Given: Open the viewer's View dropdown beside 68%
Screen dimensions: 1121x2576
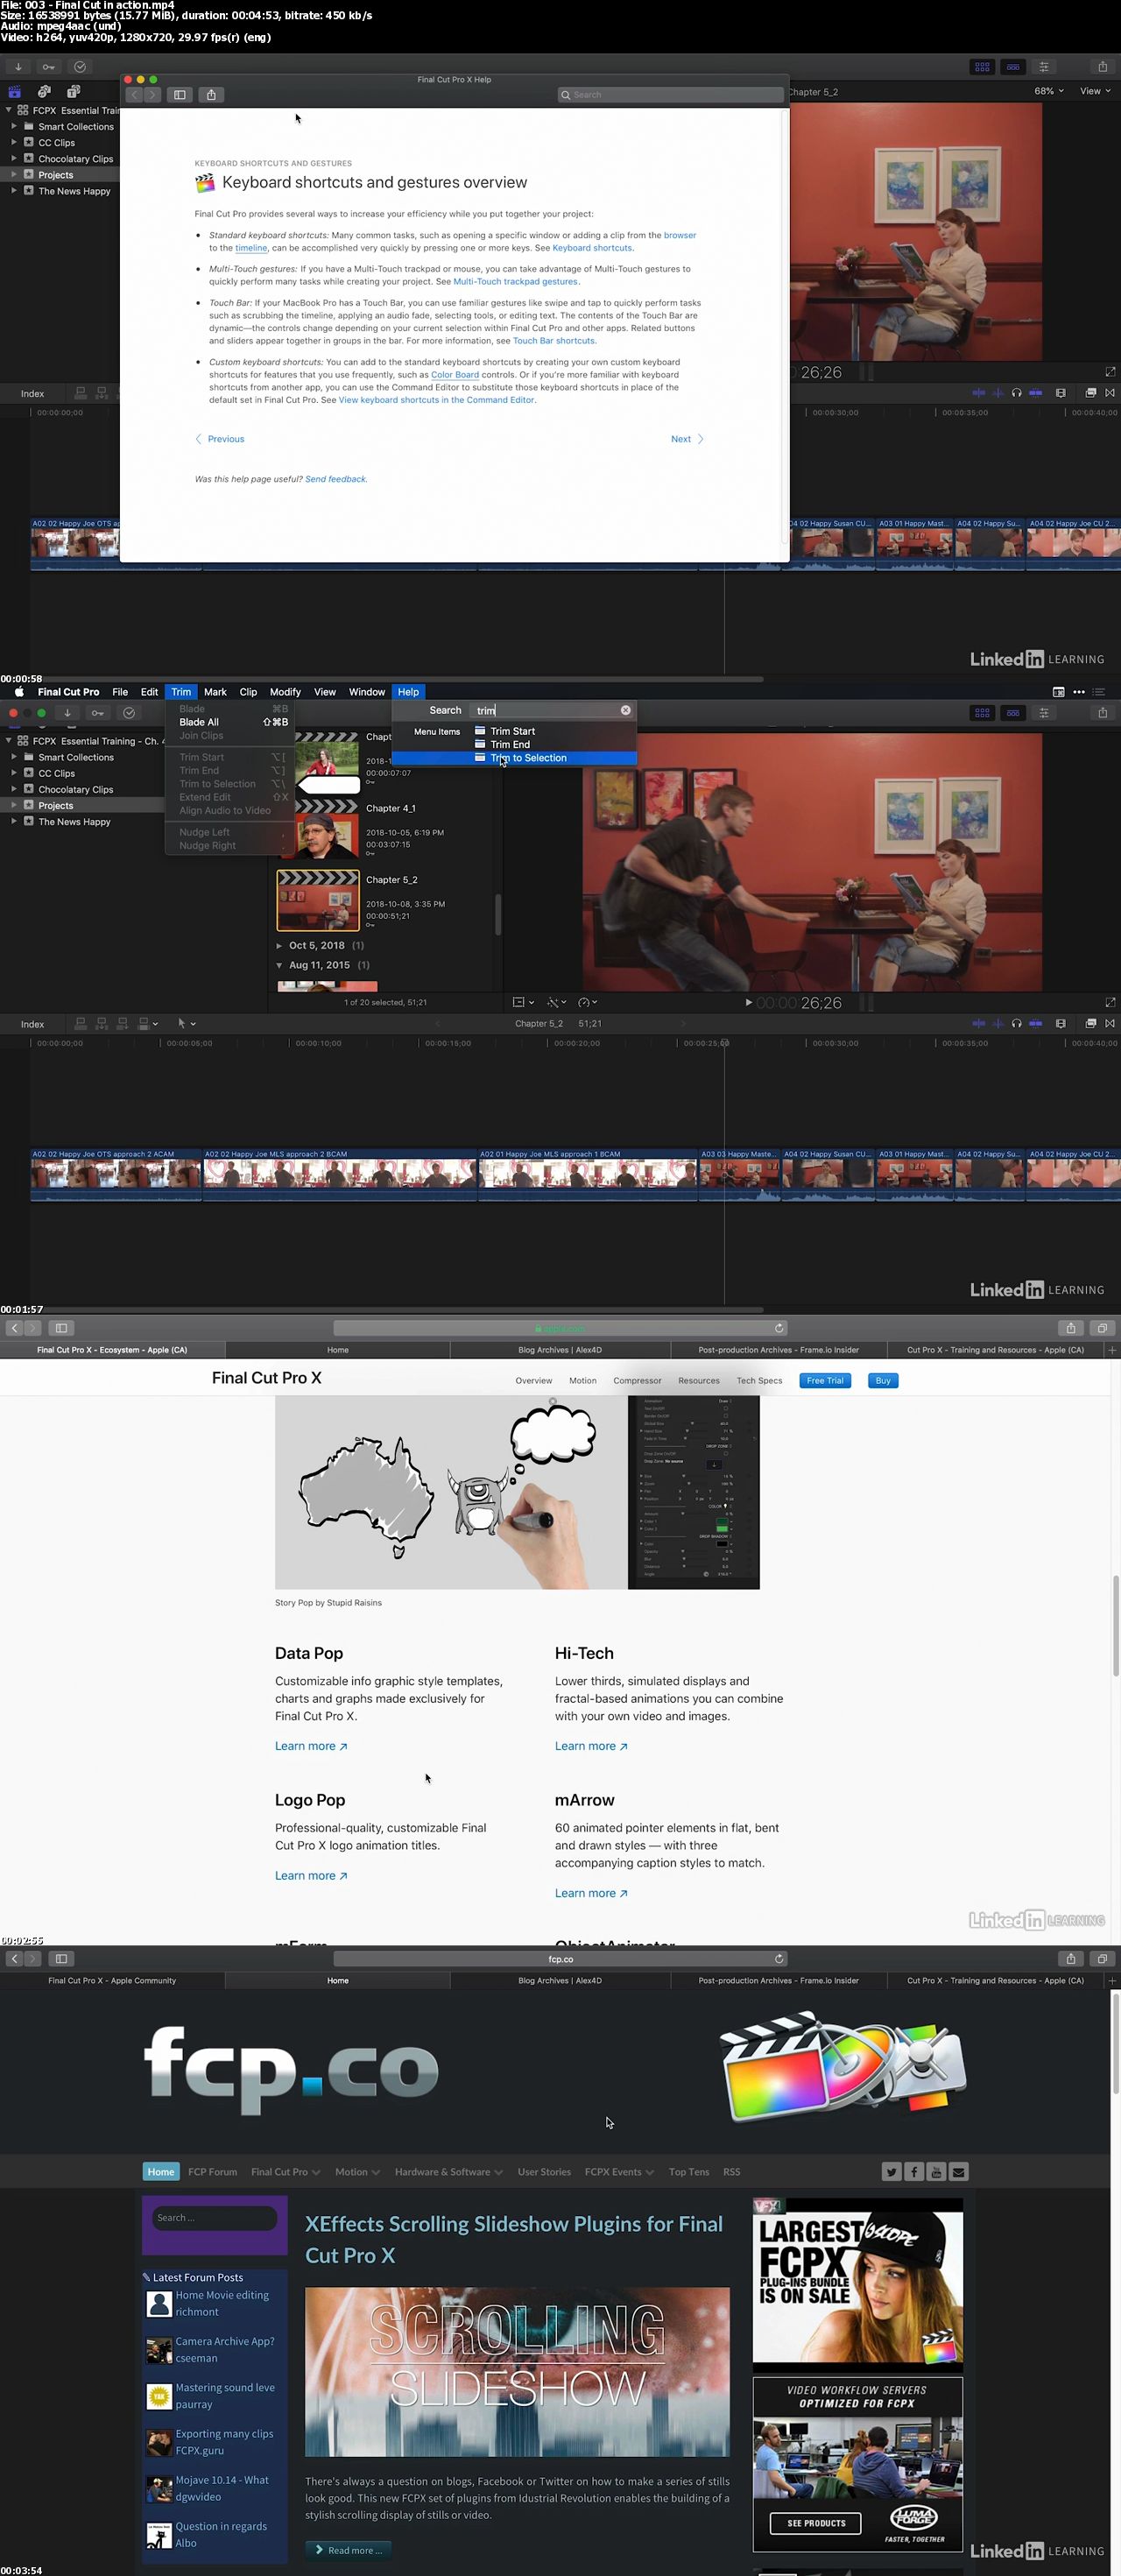Looking at the screenshot, I should pos(1095,91).
